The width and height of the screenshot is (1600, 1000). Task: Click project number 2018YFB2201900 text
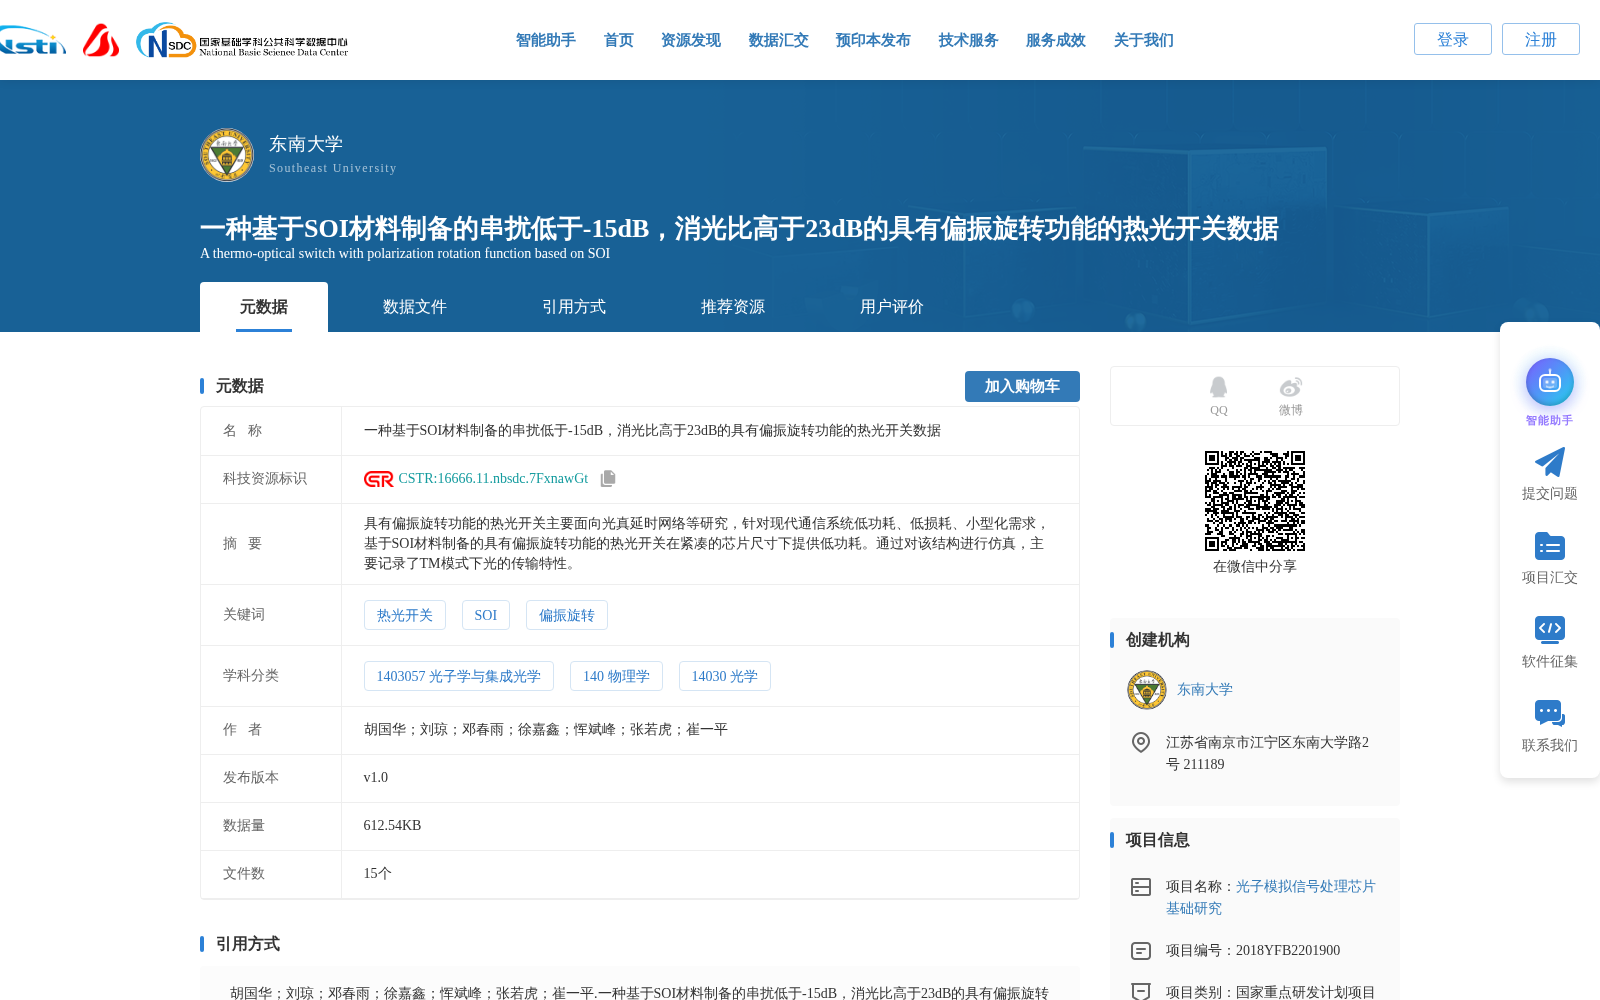(x=1288, y=951)
